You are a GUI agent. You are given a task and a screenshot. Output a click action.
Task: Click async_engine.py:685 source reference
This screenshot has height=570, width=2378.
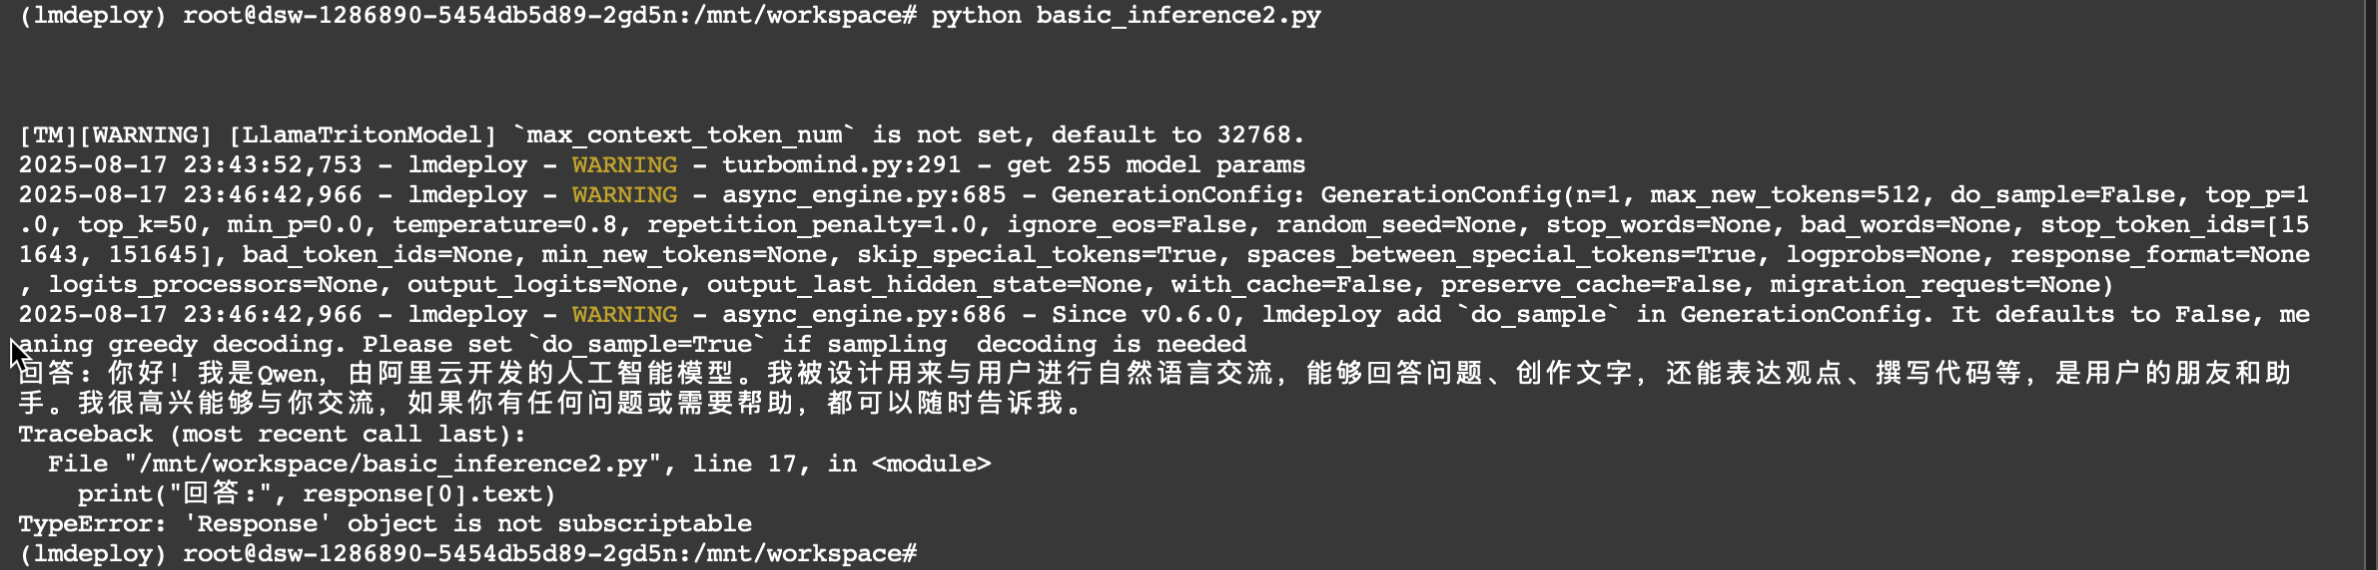point(864,194)
